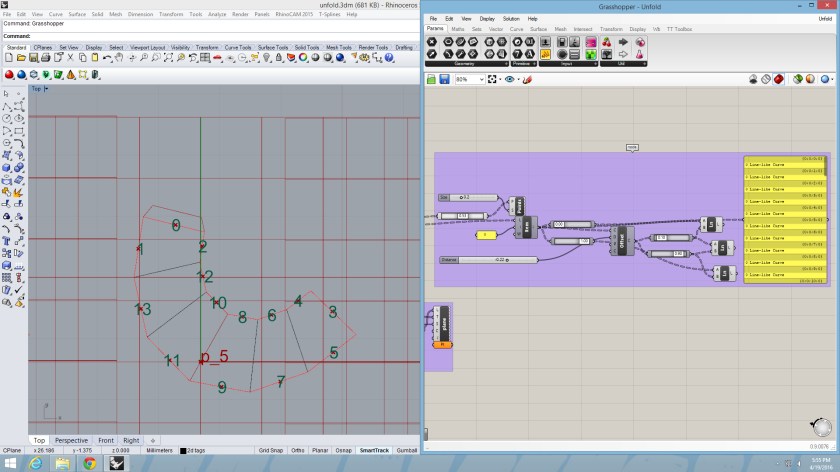The height and width of the screenshot is (472, 840).
Task: Open the preview eye icon dropdown arrow
Action: [x=517, y=79]
